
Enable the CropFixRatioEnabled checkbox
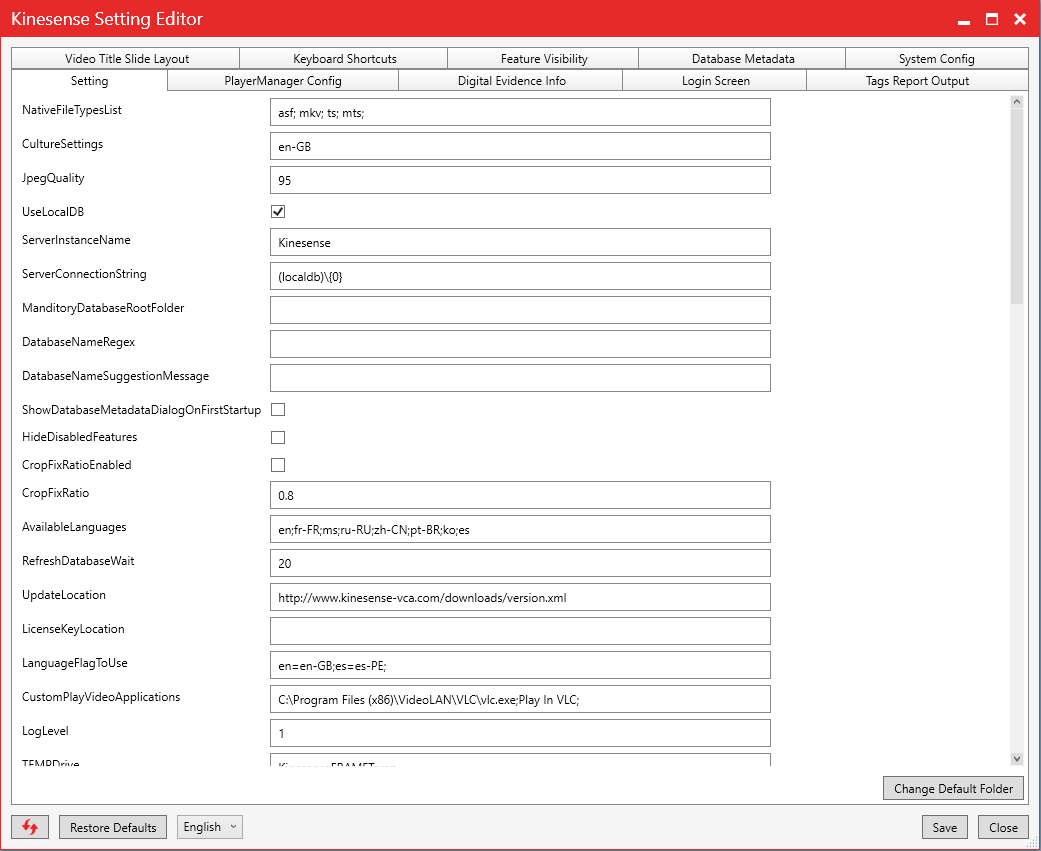[278, 465]
